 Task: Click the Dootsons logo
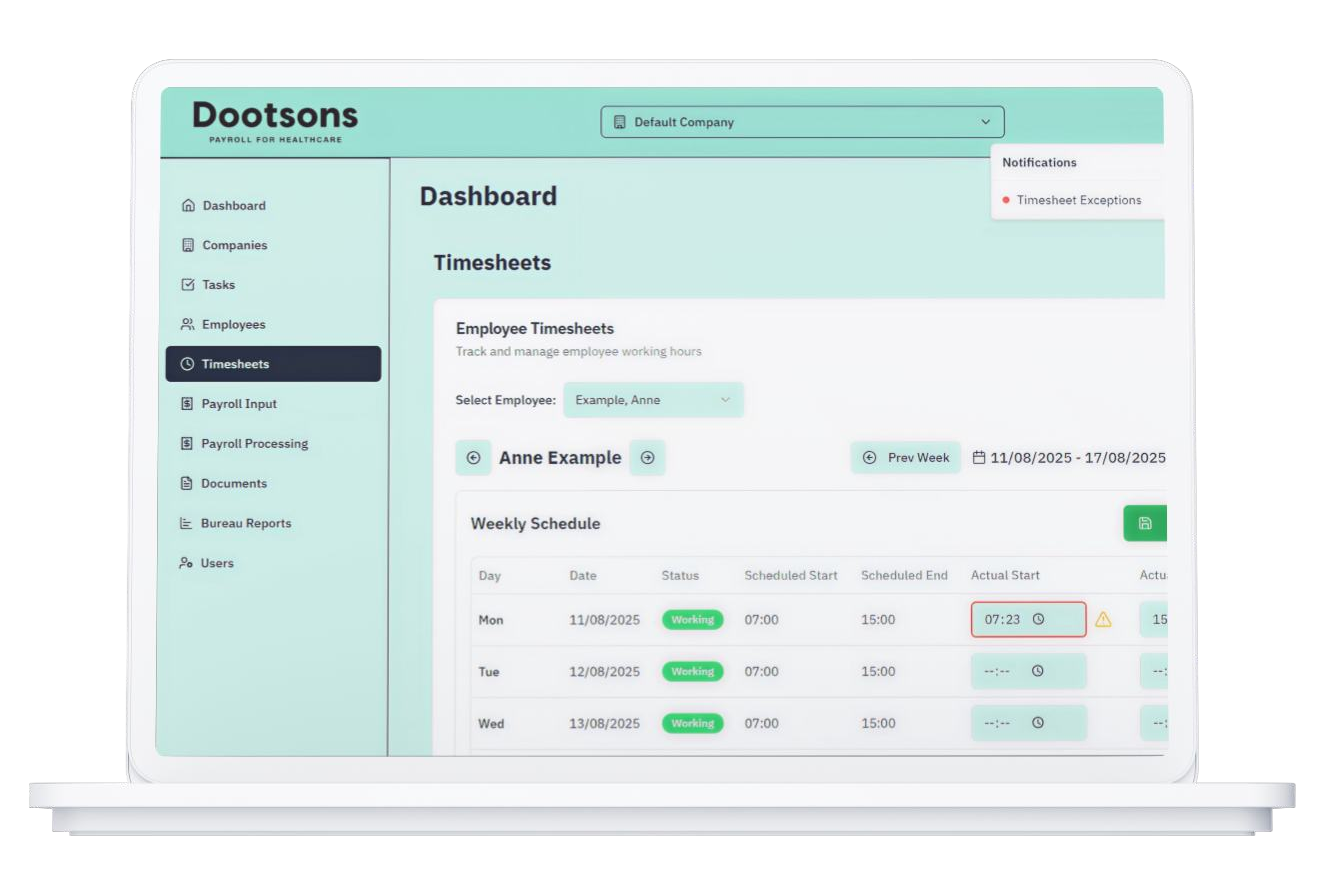275,122
